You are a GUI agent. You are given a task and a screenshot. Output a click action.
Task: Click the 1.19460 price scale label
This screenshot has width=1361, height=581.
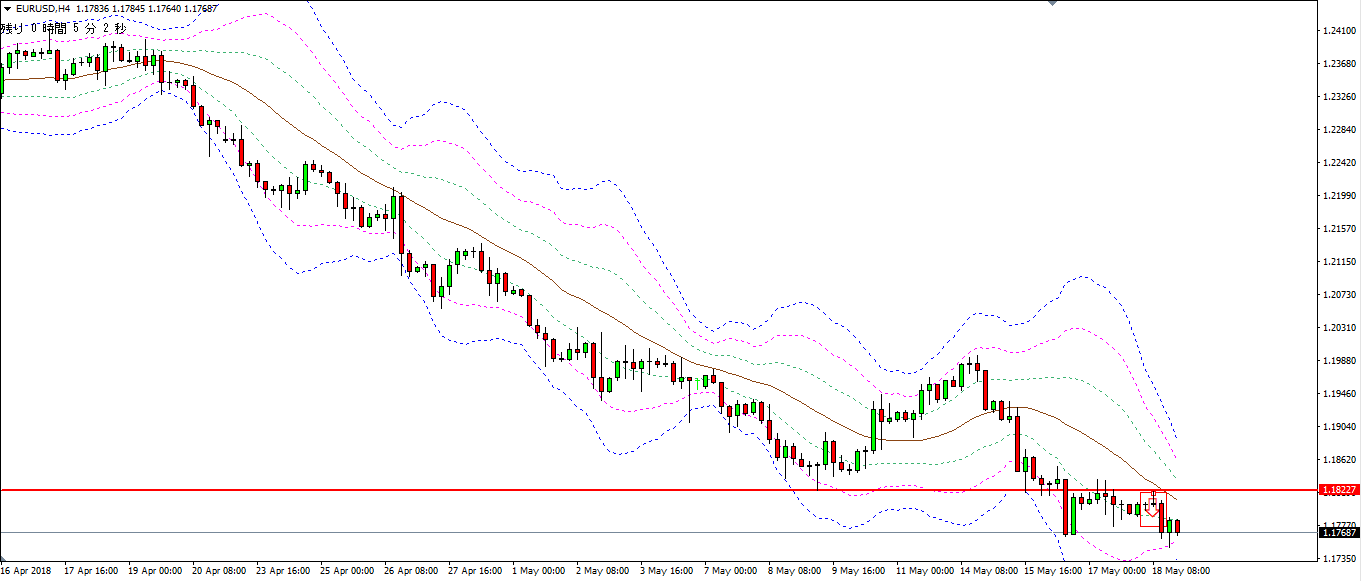coord(1338,394)
